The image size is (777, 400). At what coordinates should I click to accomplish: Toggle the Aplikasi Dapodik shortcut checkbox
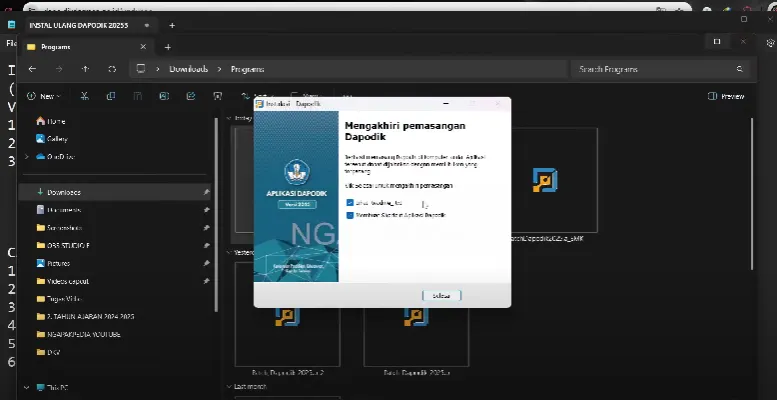pyautogui.click(x=350, y=216)
